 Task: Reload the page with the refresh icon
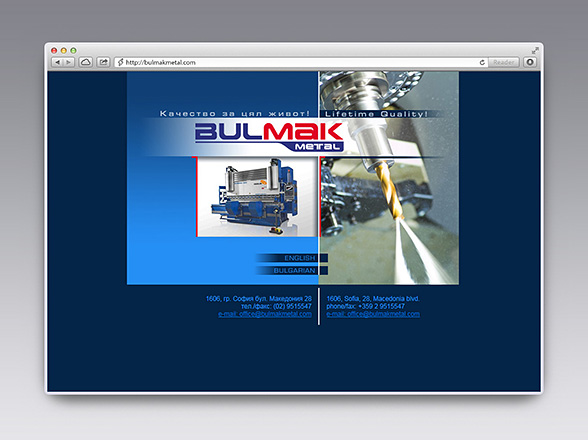pyautogui.click(x=482, y=62)
